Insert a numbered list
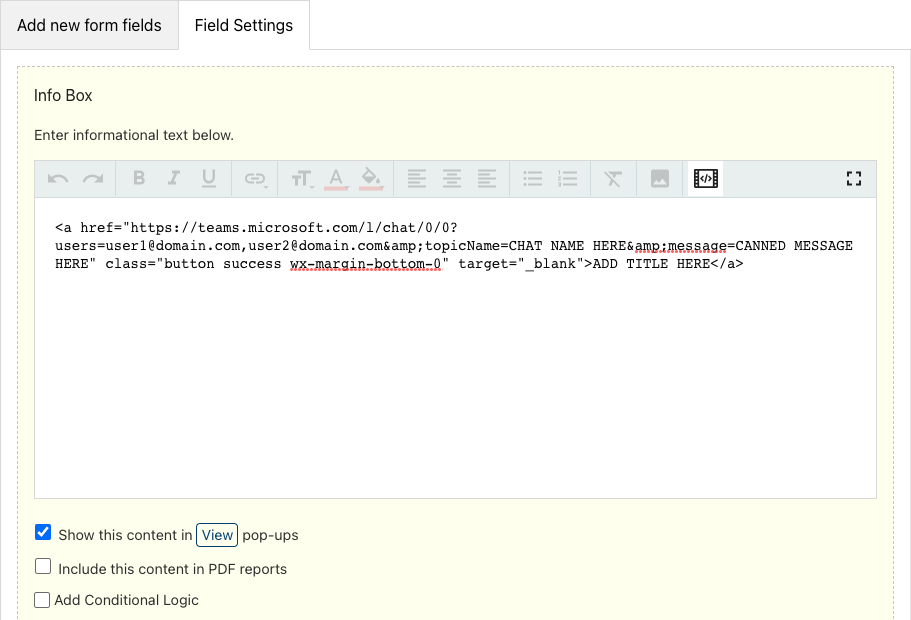This screenshot has height=620, width=911. 567,178
